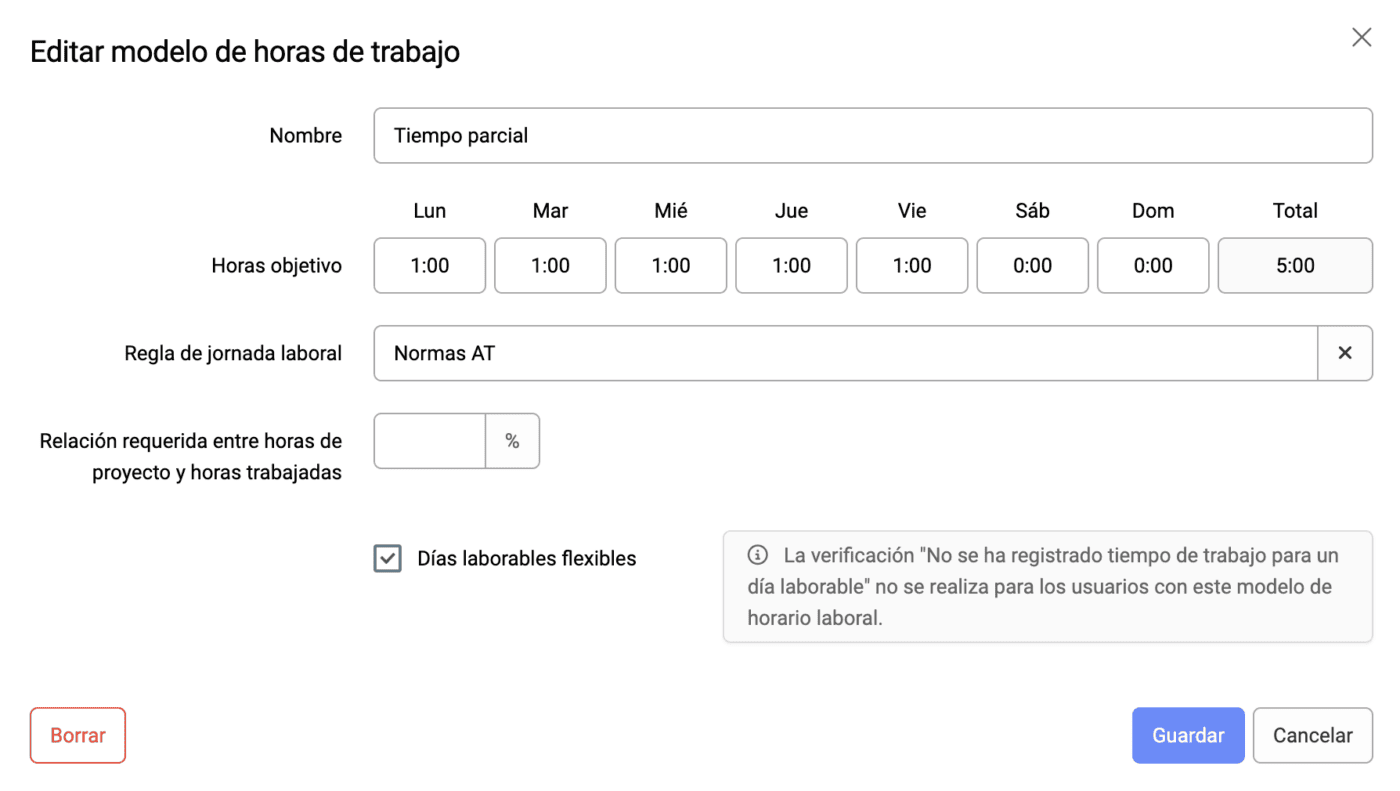
Task: Click the Lun target hours field
Action: 429,265
